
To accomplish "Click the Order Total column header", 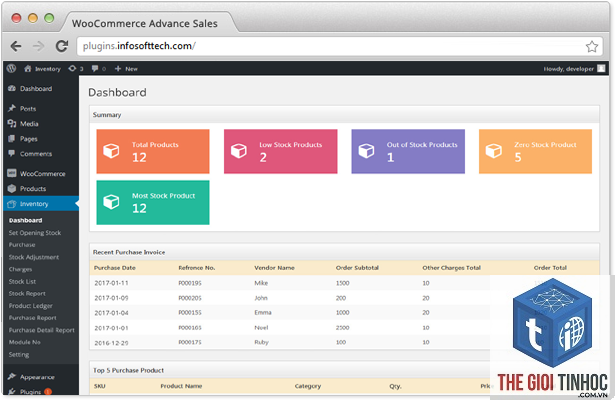I will (550, 268).
